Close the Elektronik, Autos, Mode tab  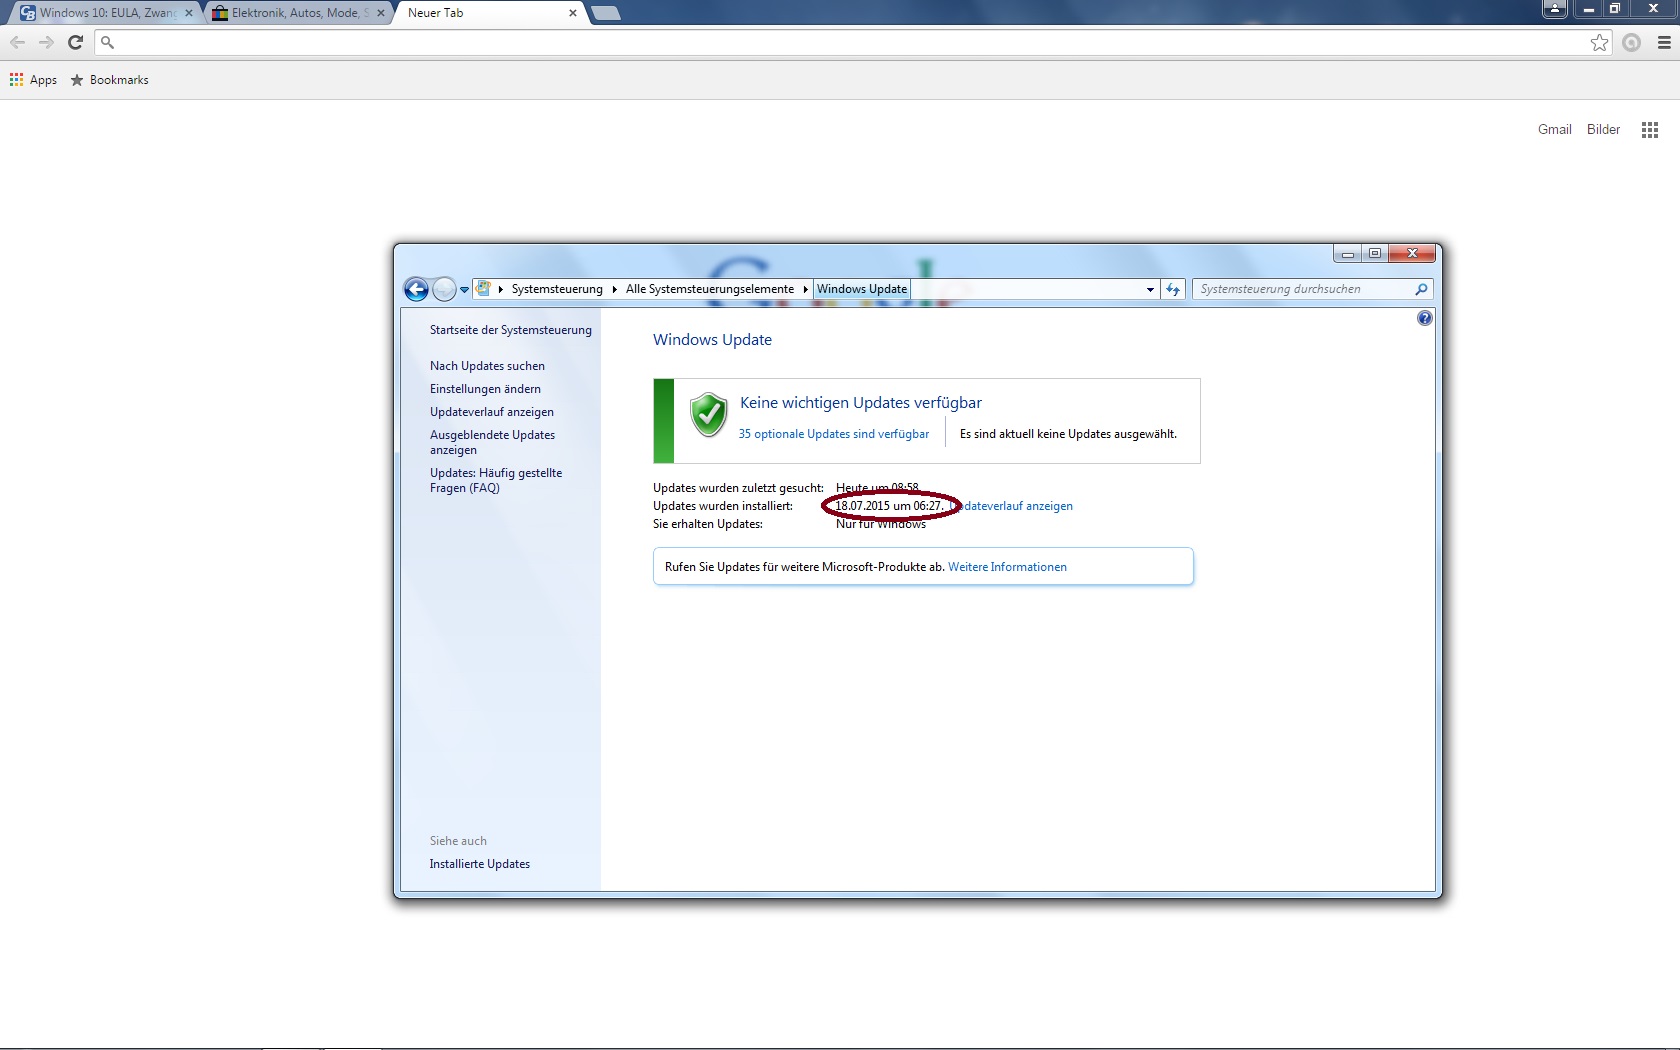(381, 13)
